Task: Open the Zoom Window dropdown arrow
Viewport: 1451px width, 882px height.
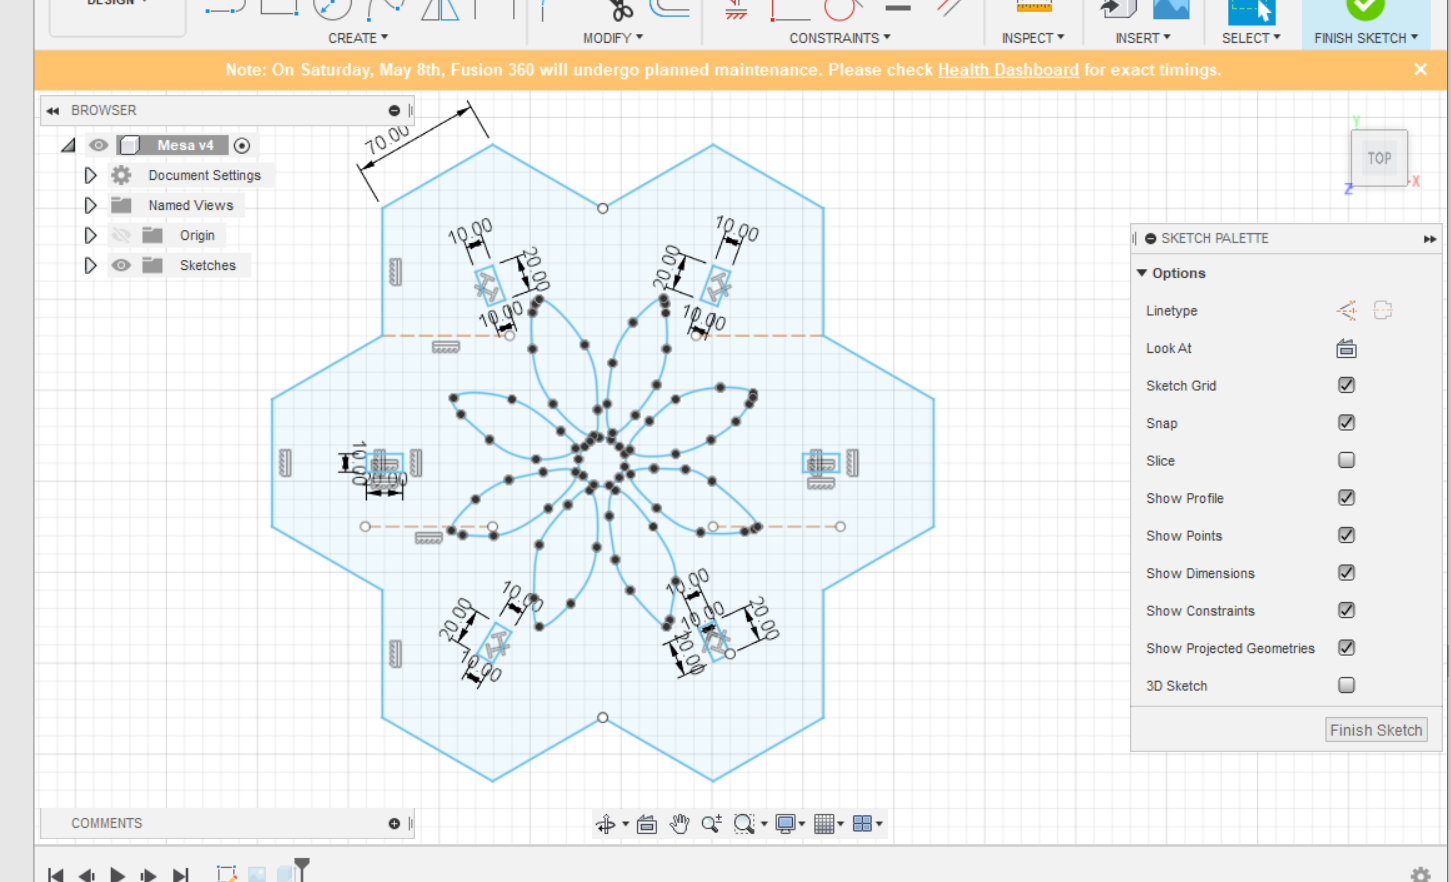Action: 764,824
